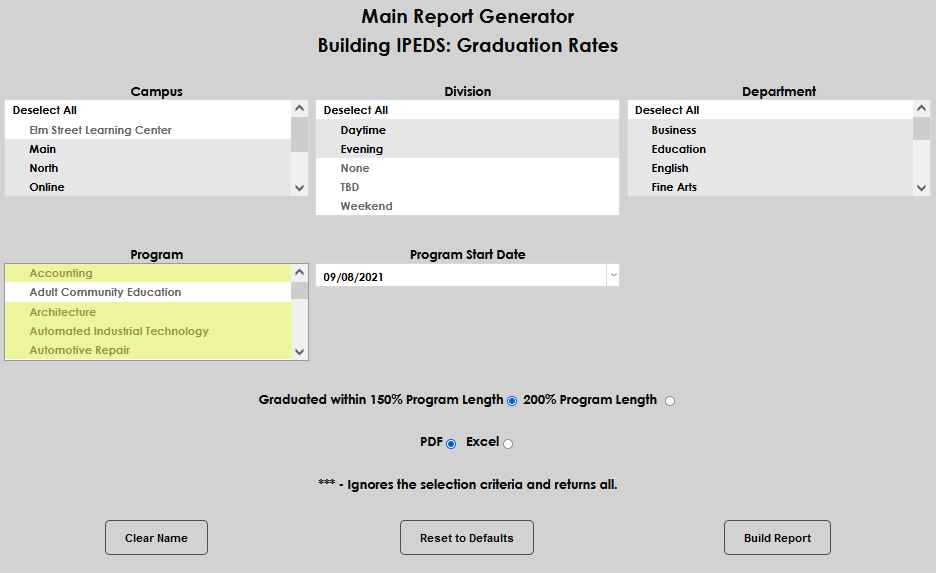The width and height of the screenshot is (936, 573).
Task: Click the Clear Name button
Action: coord(156,538)
